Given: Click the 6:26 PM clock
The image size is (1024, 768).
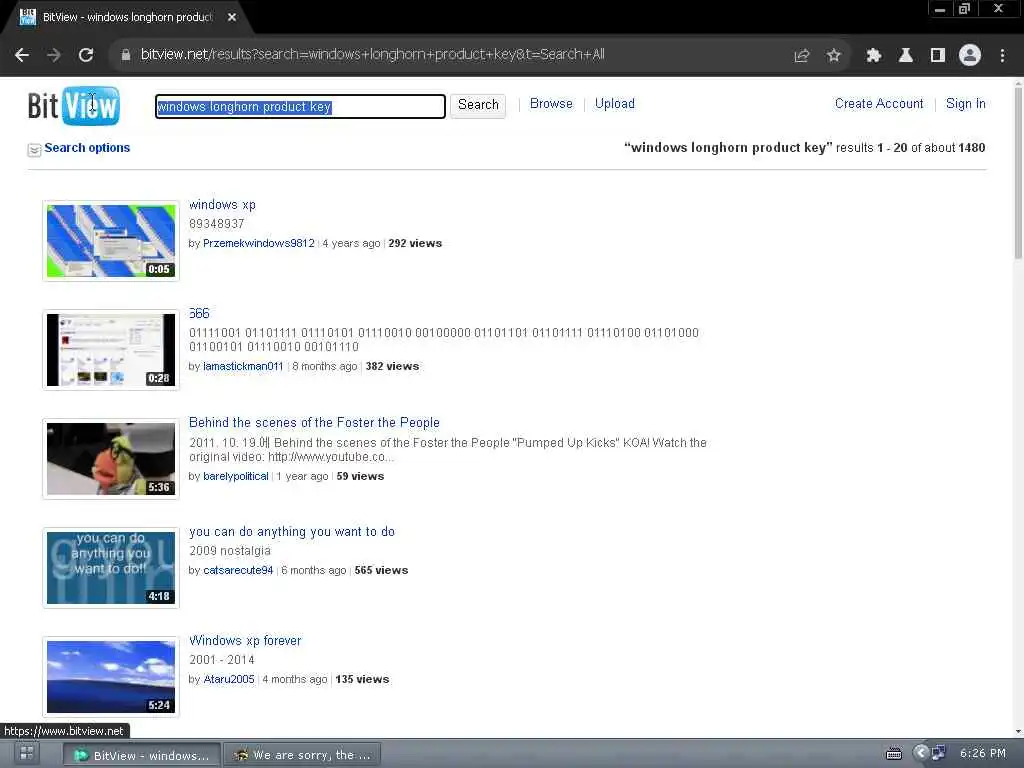Looking at the screenshot, I should tap(982, 754).
